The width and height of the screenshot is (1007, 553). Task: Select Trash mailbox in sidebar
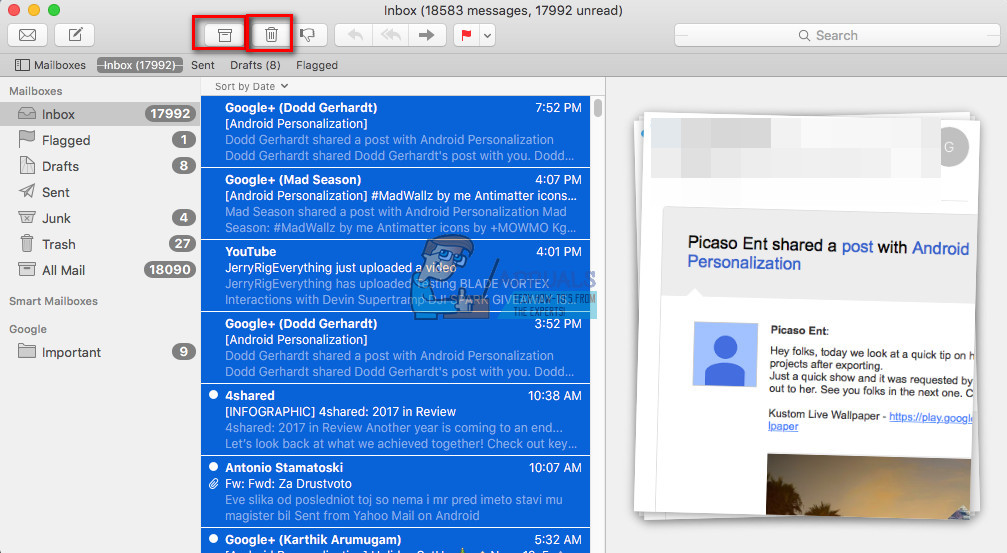[x=100, y=244]
